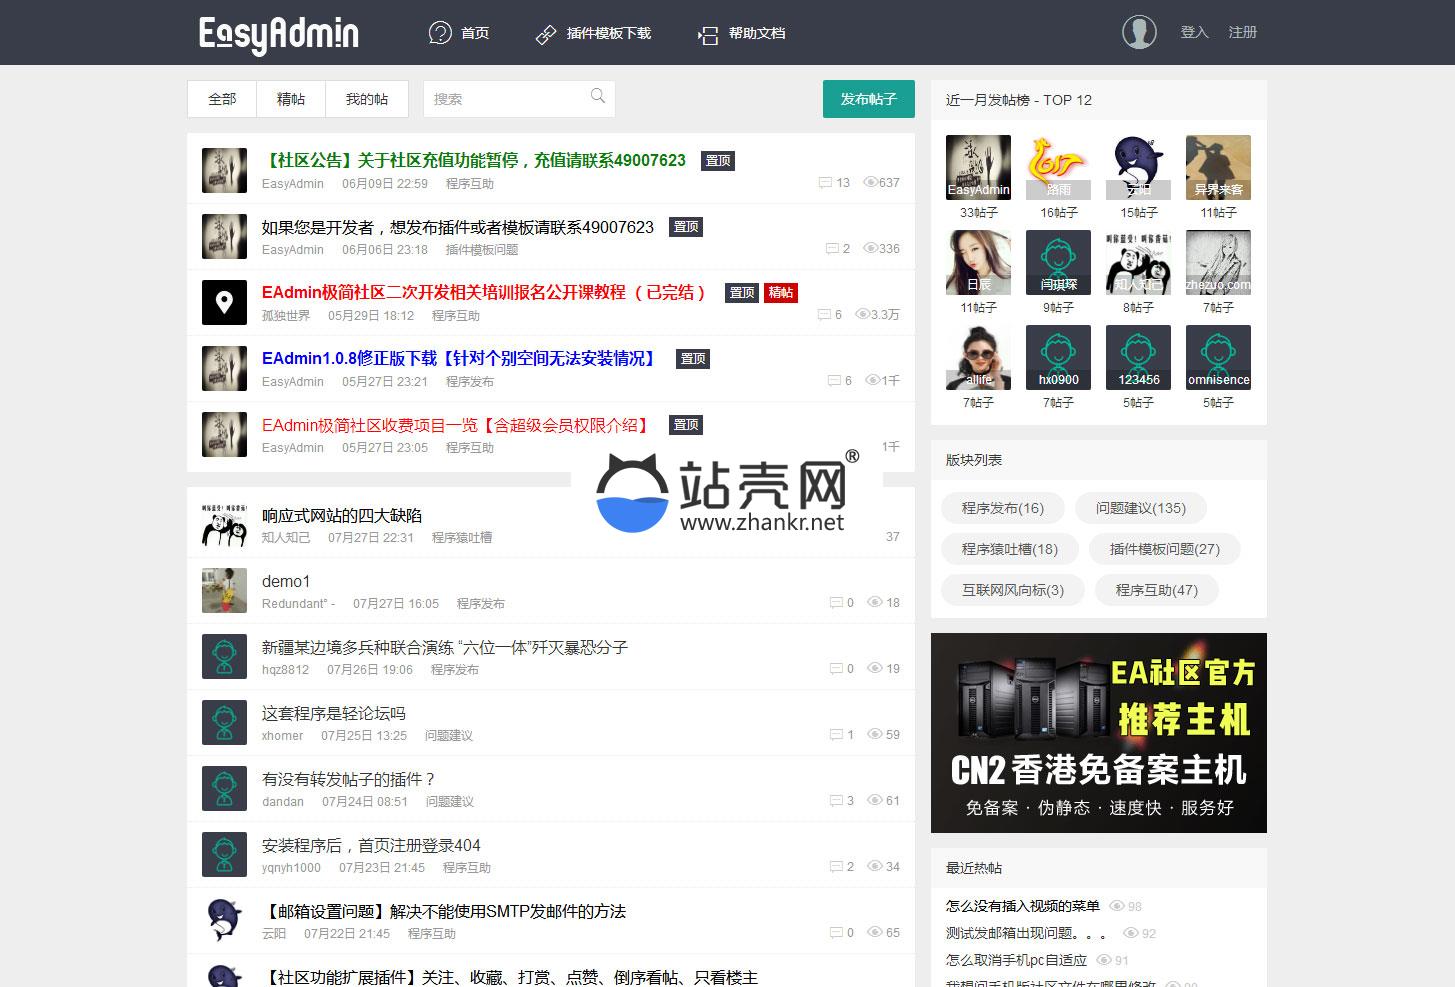Open the 问题建议(135) category tag
The width and height of the screenshot is (1455, 987).
[x=1140, y=508]
